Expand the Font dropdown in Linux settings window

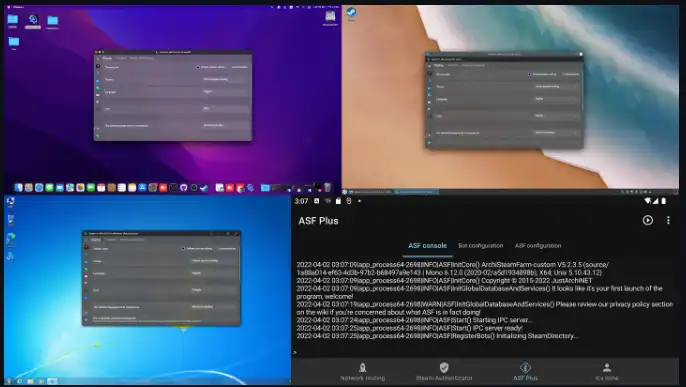tap(556, 116)
